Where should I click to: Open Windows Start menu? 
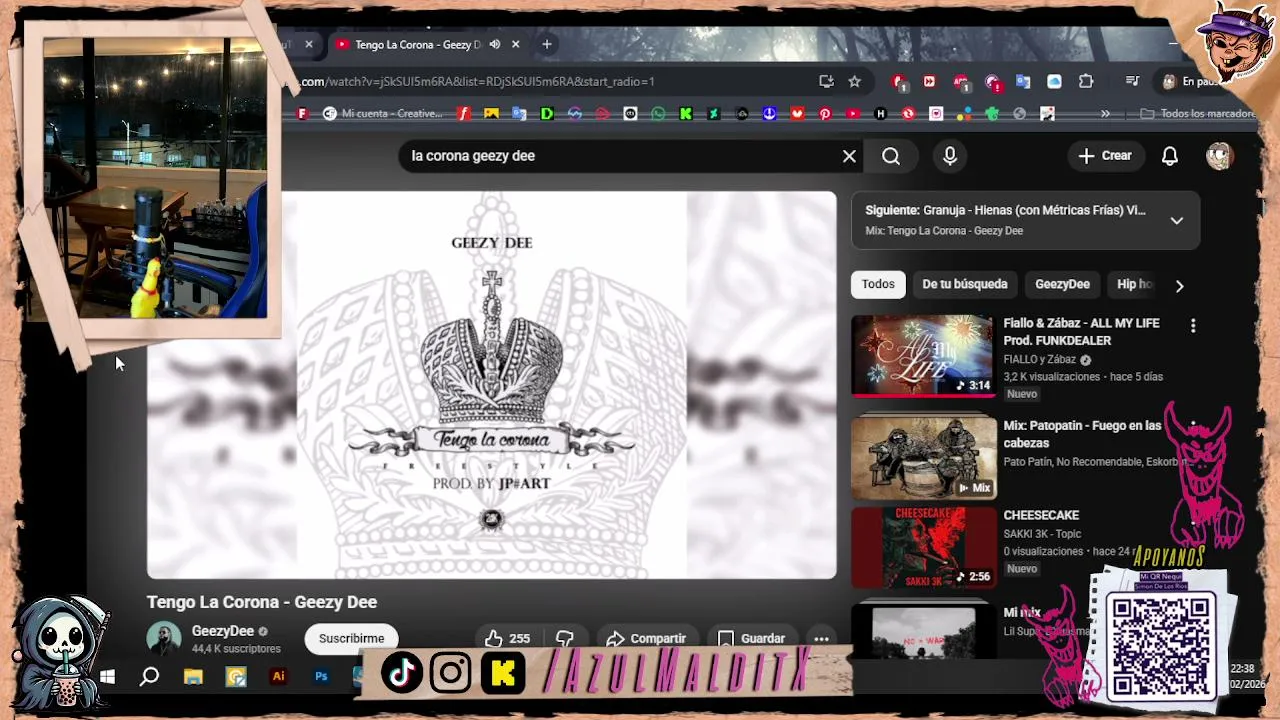tap(107, 677)
